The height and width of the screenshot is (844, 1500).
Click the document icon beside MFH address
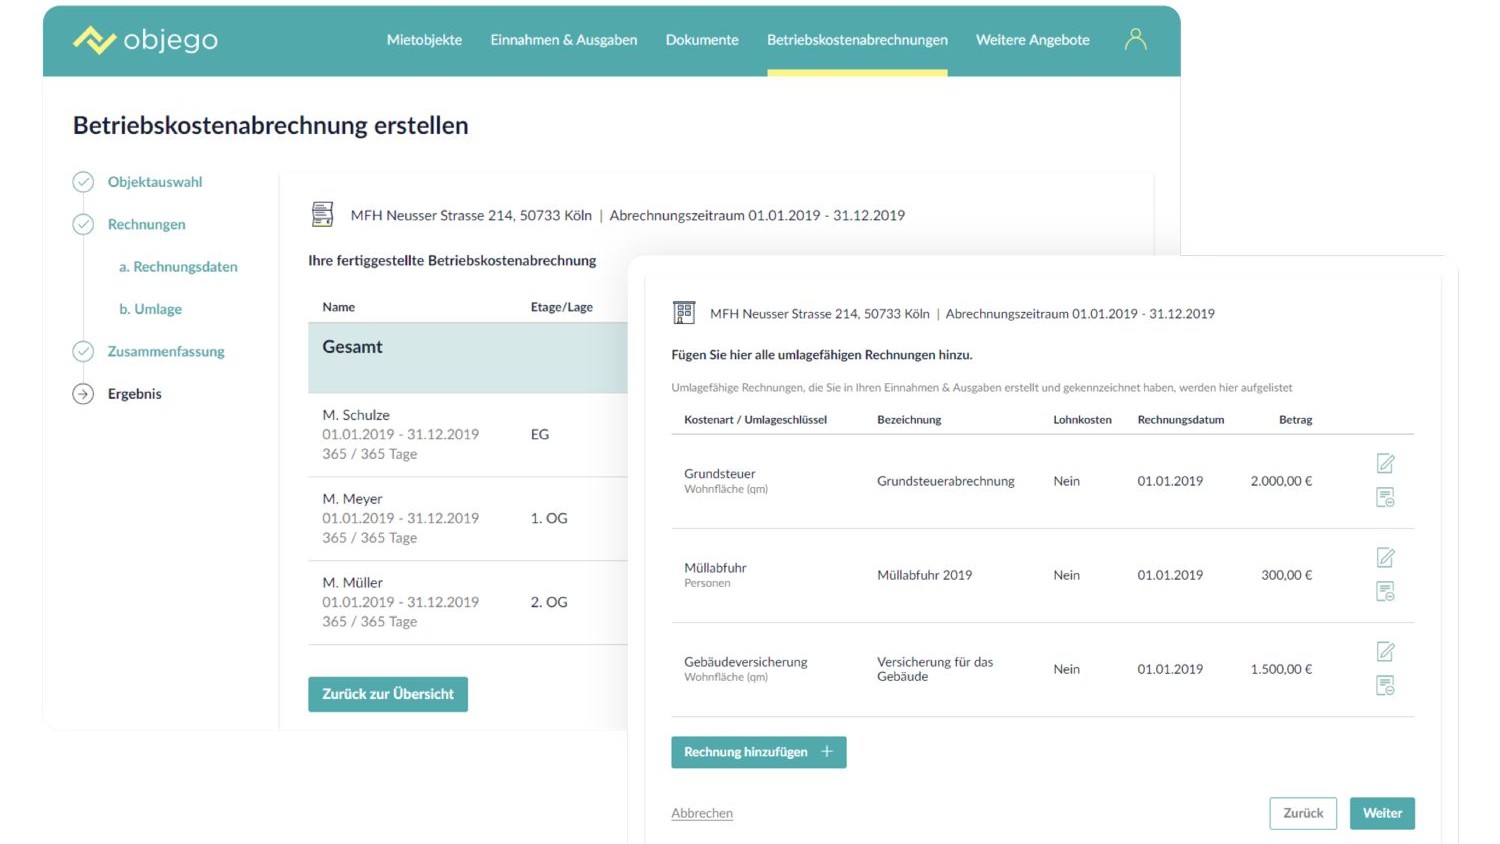322,214
